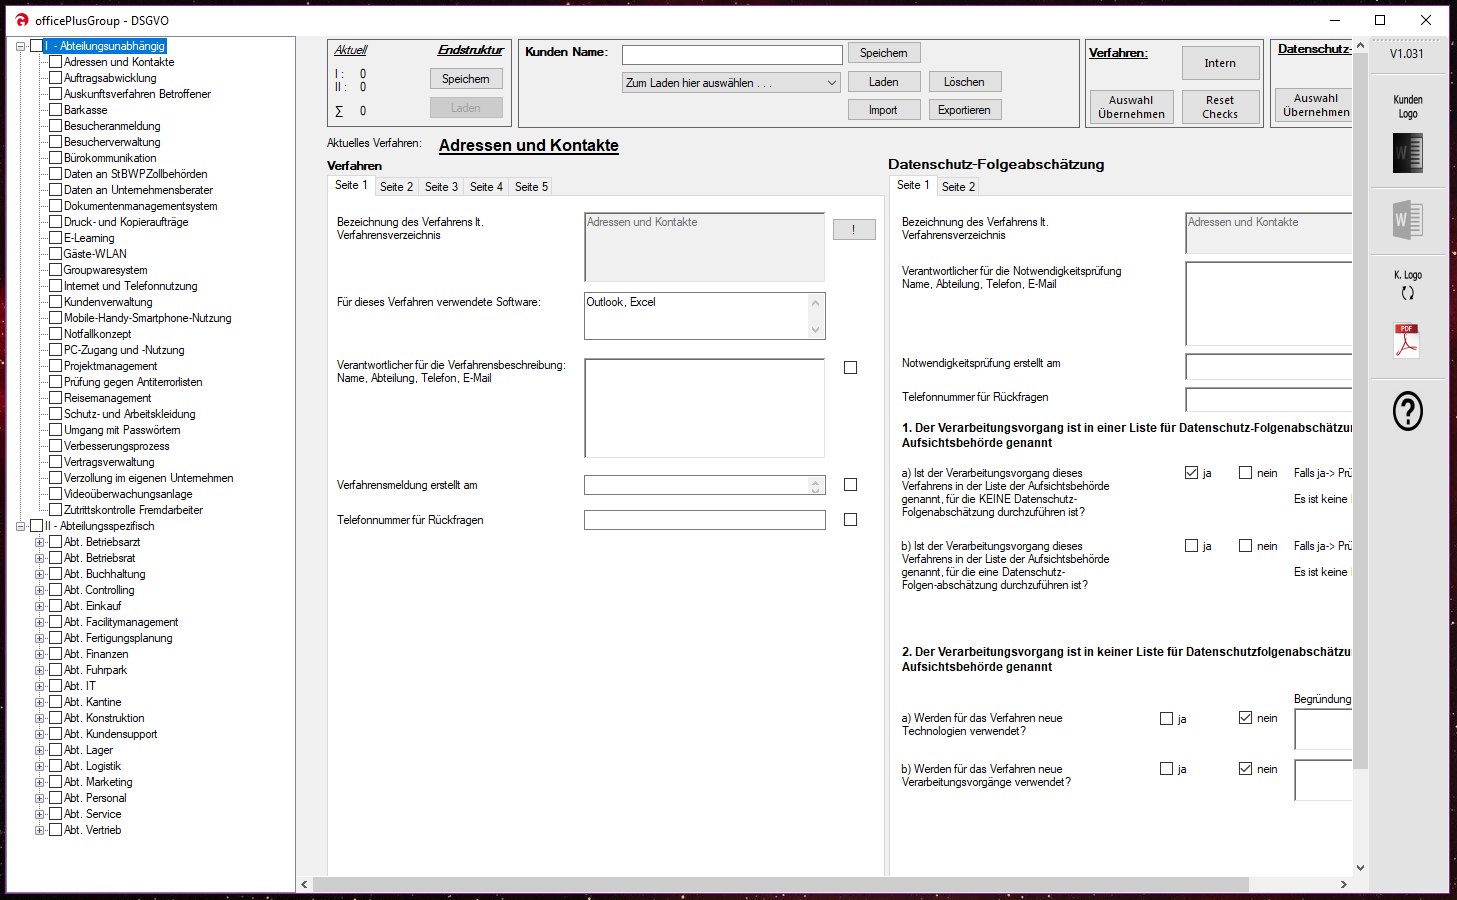Click Auswahl Übernehmen in Verfahren group
The height and width of the screenshot is (900, 1457).
pyautogui.click(x=1131, y=107)
